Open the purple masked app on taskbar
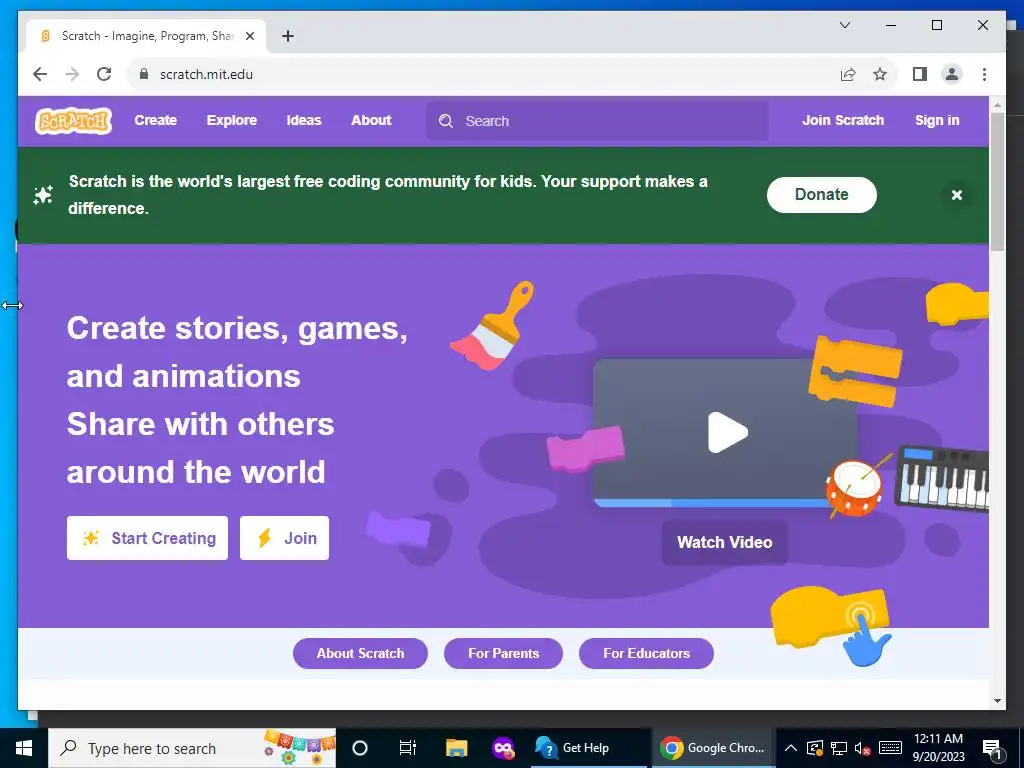The width and height of the screenshot is (1024, 768). (x=503, y=748)
